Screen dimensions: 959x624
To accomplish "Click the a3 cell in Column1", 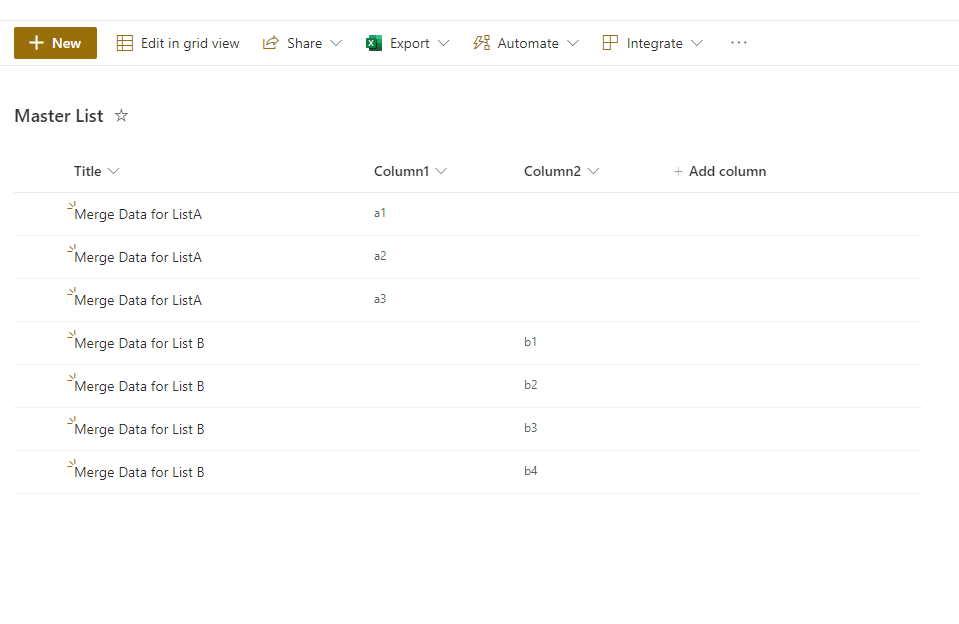I will point(380,299).
